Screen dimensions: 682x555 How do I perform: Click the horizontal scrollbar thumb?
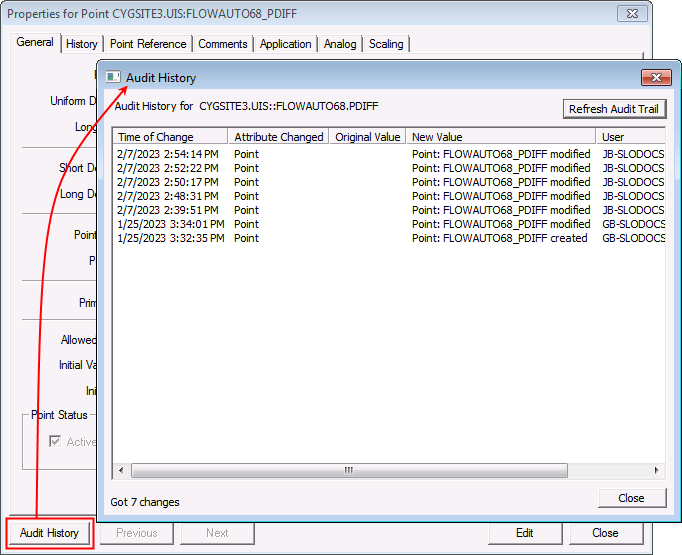tap(349, 470)
